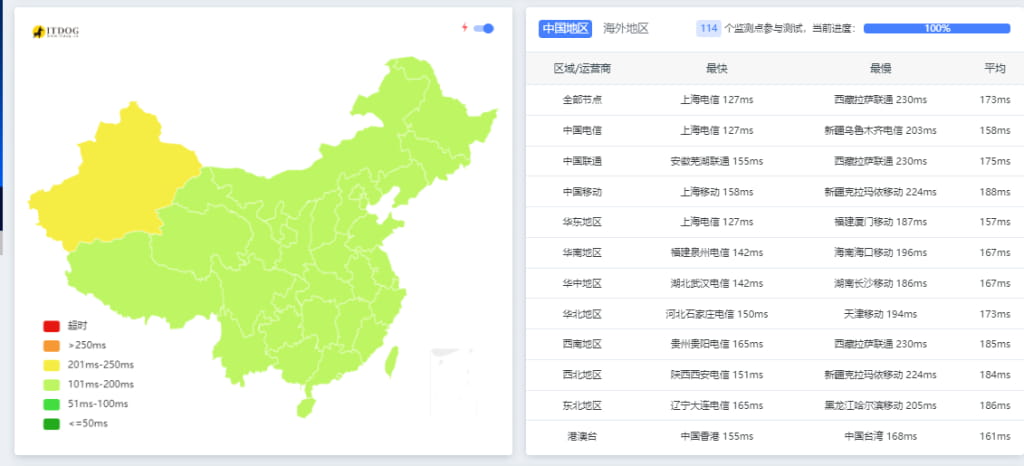Screen dimensions: 1024x466
Task: Click the 114 monitoring points badge
Action: (709, 29)
